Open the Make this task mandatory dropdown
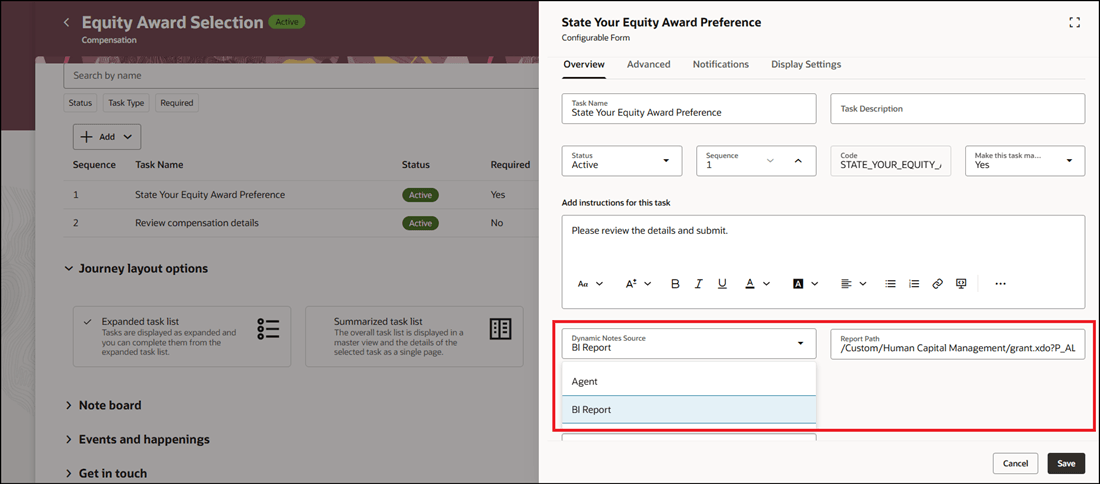The height and width of the screenshot is (484, 1100). pyautogui.click(x=1025, y=161)
